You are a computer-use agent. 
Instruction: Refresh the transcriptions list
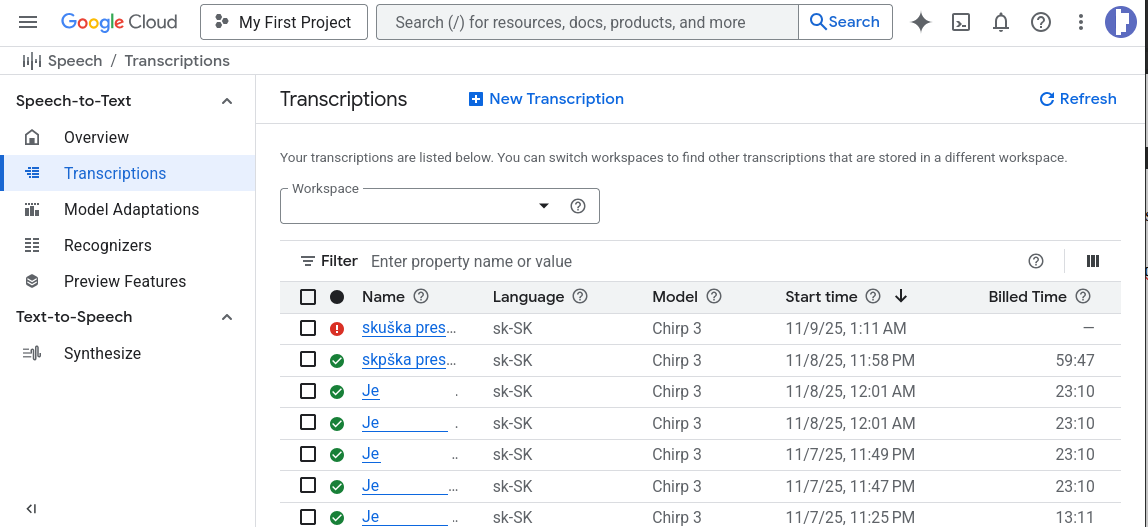[1078, 99]
